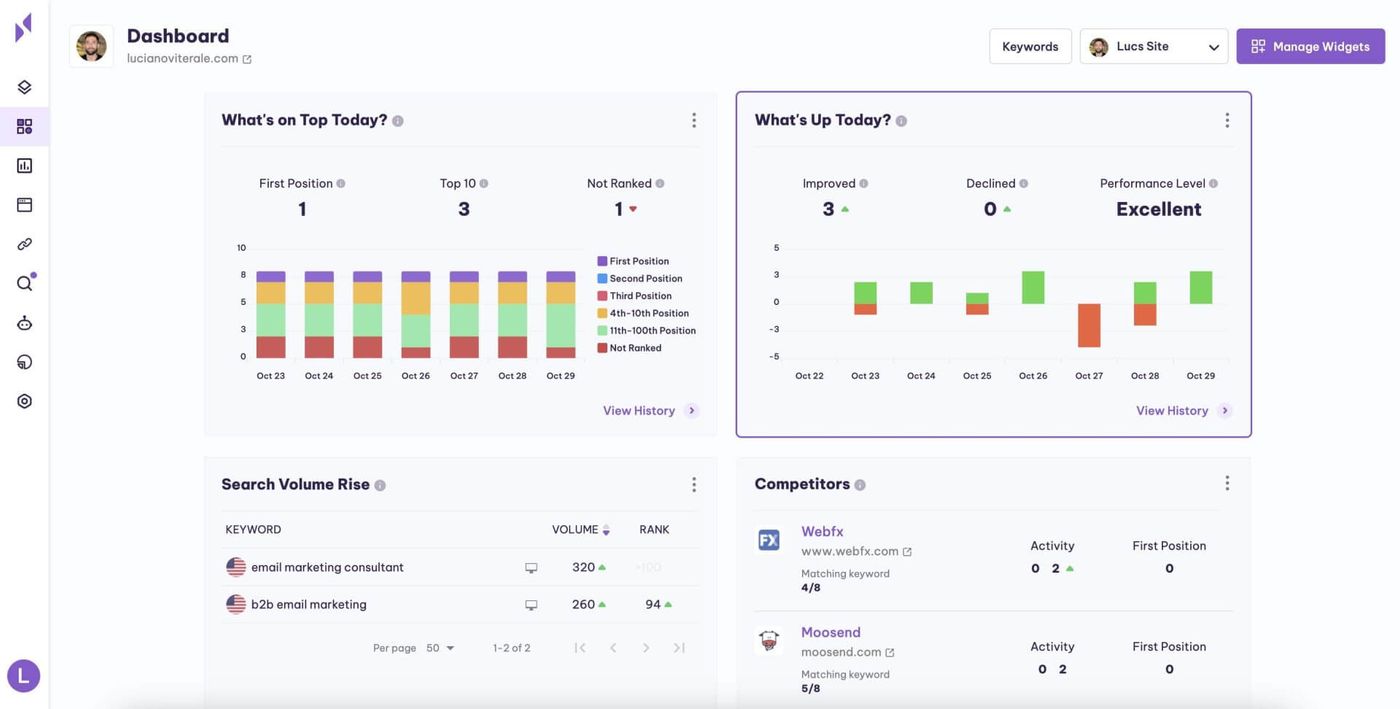
Task: Open the Moosend competitor link
Action: point(830,633)
